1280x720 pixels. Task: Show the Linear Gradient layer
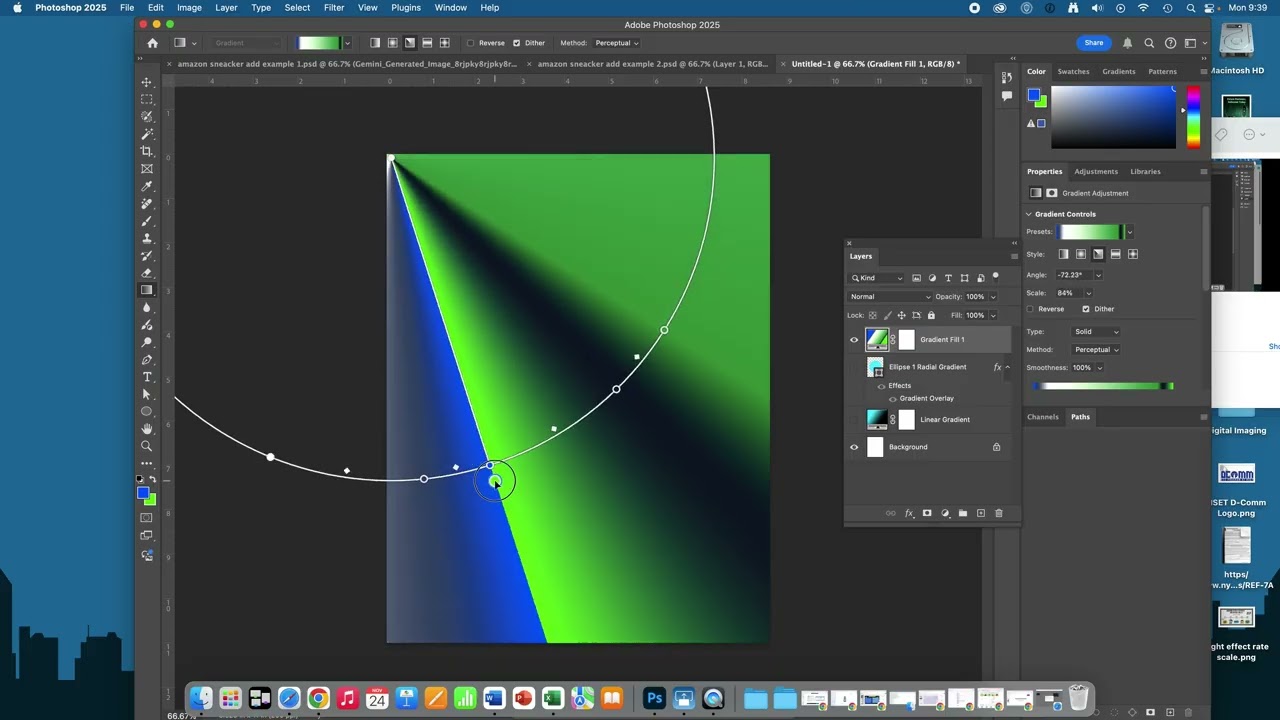pyautogui.click(x=854, y=420)
